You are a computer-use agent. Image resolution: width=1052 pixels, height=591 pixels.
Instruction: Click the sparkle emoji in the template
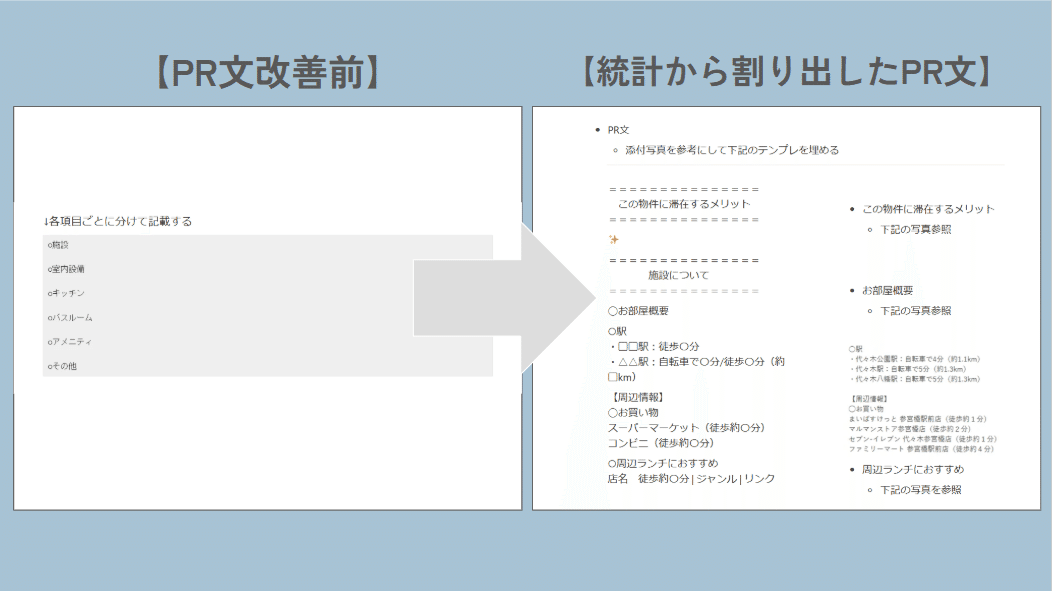[x=613, y=239]
